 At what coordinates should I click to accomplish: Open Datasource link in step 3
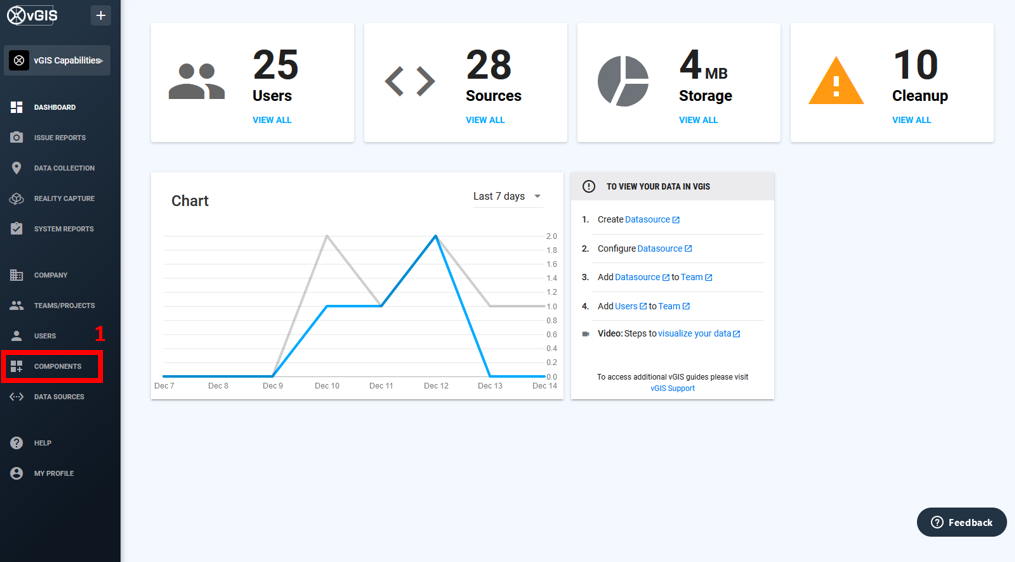click(x=642, y=277)
